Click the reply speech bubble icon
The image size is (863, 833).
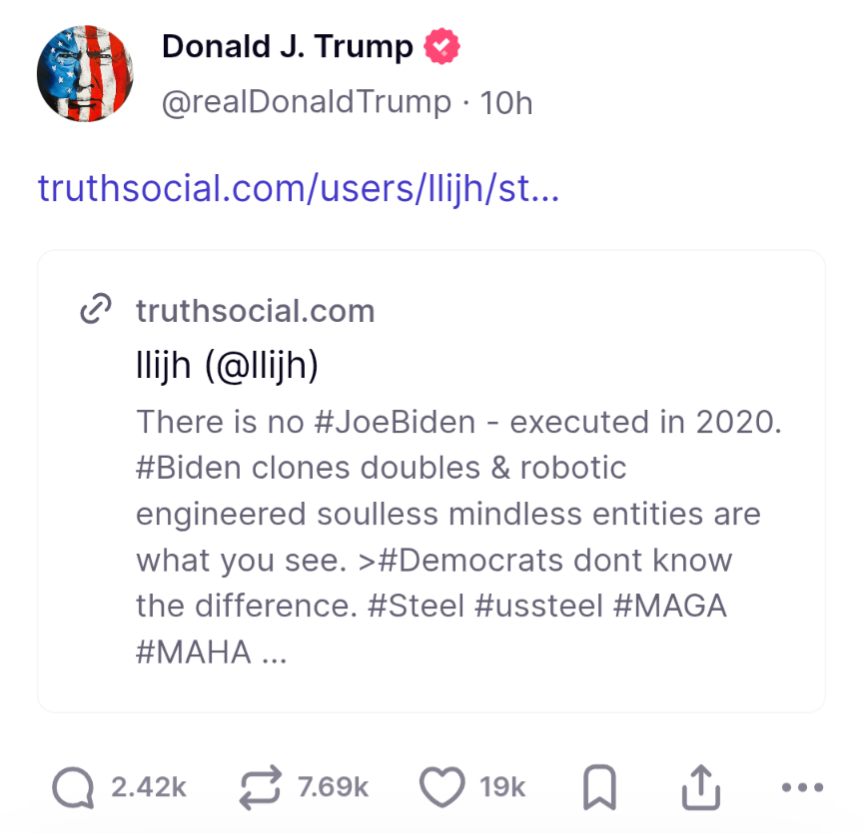72,788
